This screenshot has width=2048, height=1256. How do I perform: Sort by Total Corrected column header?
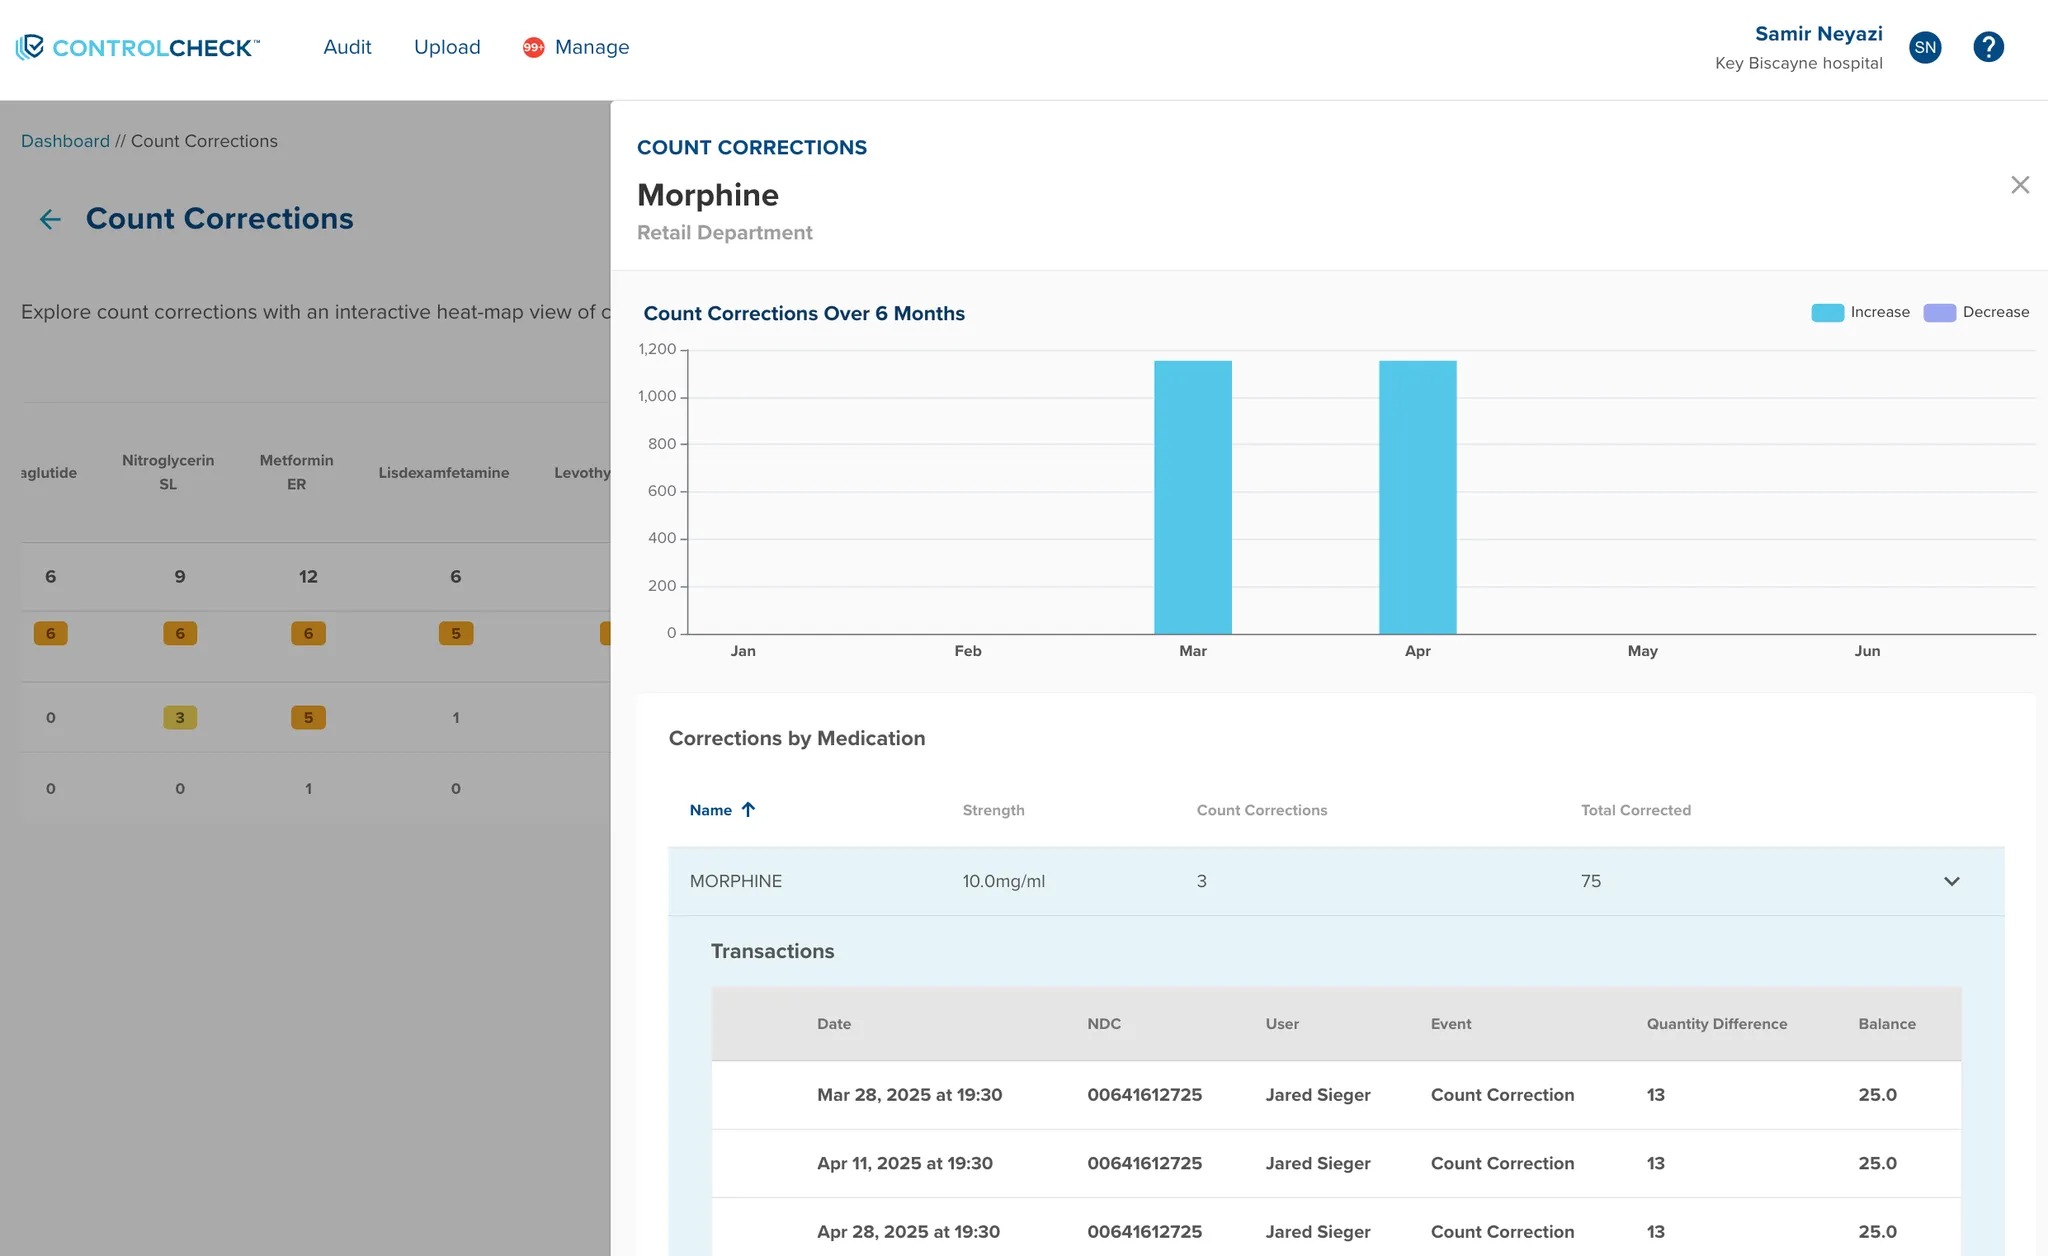coord(1635,810)
